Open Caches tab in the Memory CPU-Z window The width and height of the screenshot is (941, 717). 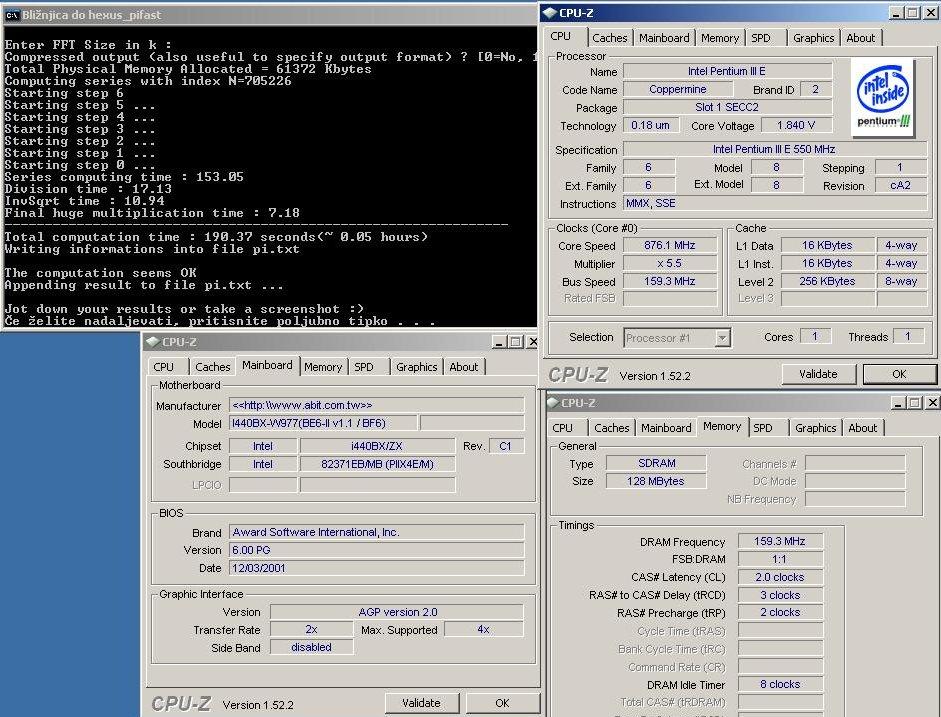[612, 428]
